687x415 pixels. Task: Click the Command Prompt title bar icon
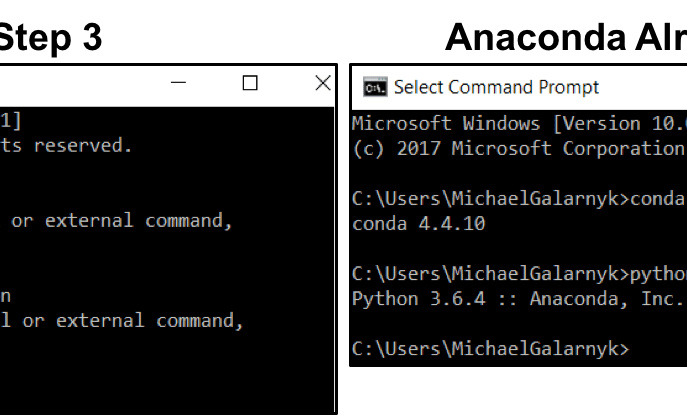tap(375, 87)
